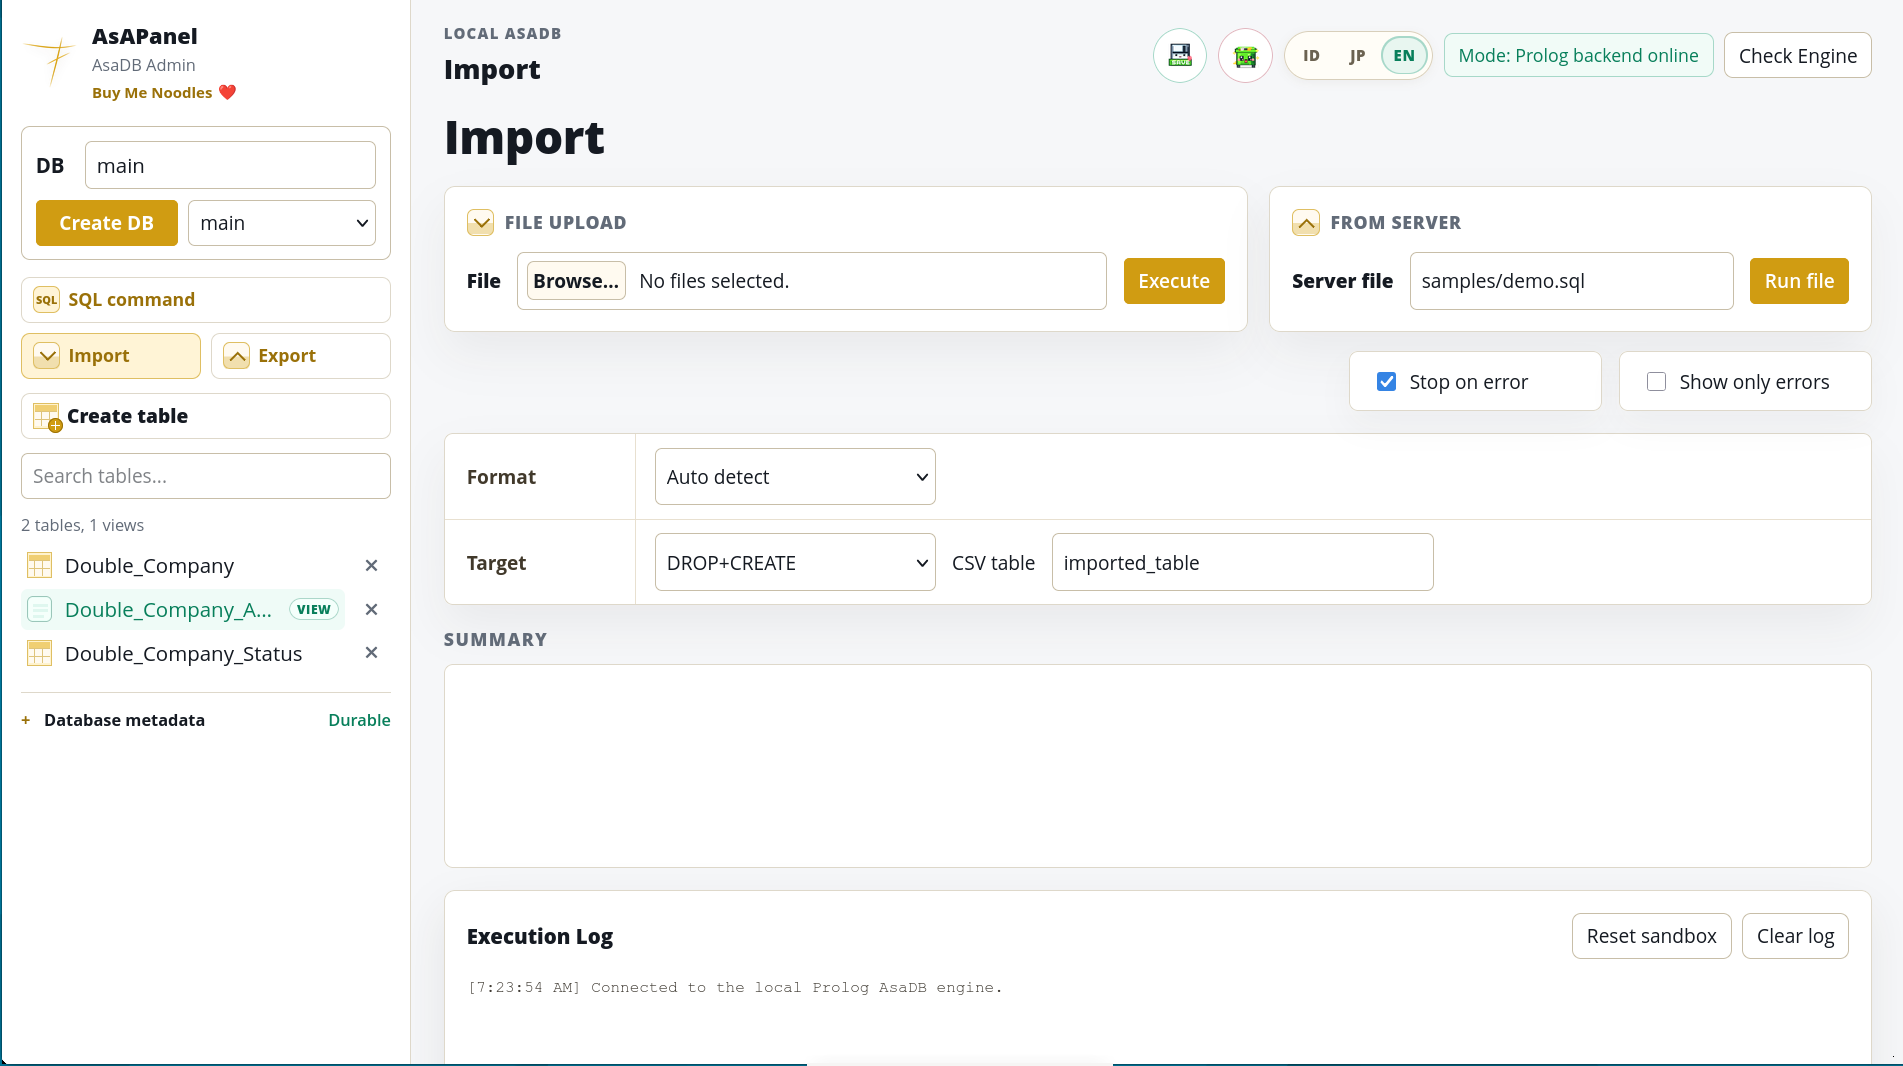The image size is (1903, 1066).
Task: Click the 'Connected to the local Prolog' log line
Action: [735, 987]
